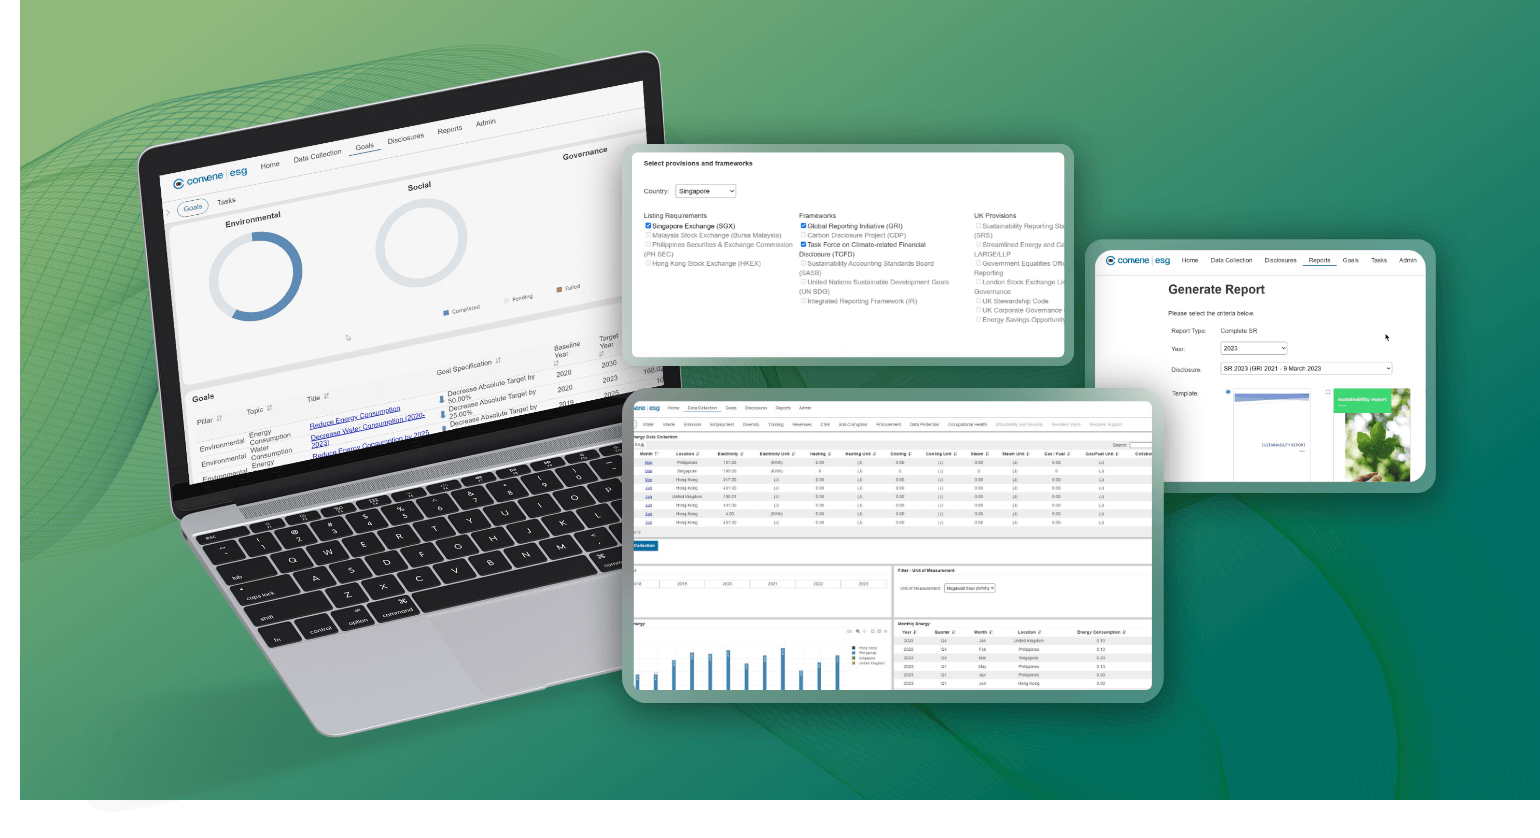The image size is (1540, 838).
Task: Sort the Monthly Energy table by Year icon
Action: tap(915, 632)
